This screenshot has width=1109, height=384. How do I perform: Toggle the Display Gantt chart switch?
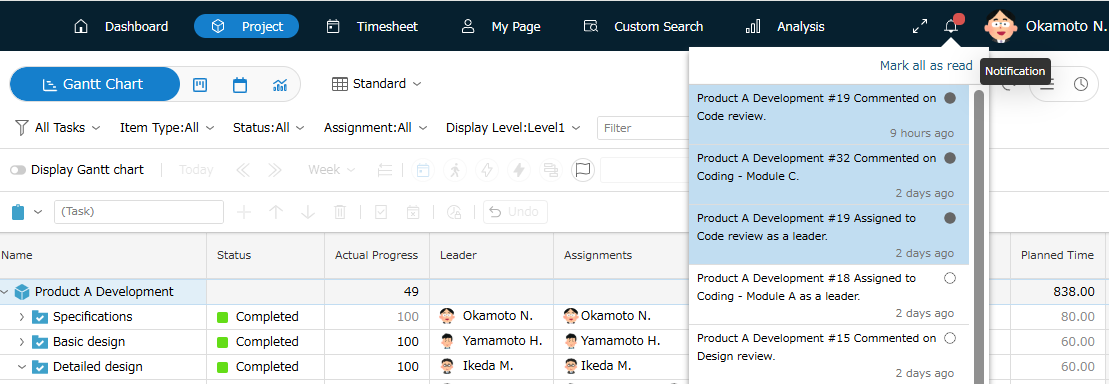tap(18, 170)
